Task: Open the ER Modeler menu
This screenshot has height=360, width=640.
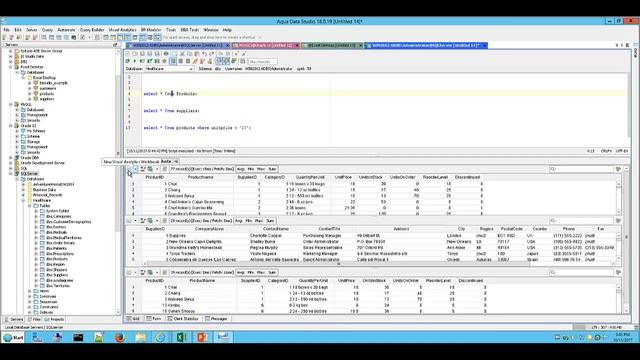Action: (151, 30)
